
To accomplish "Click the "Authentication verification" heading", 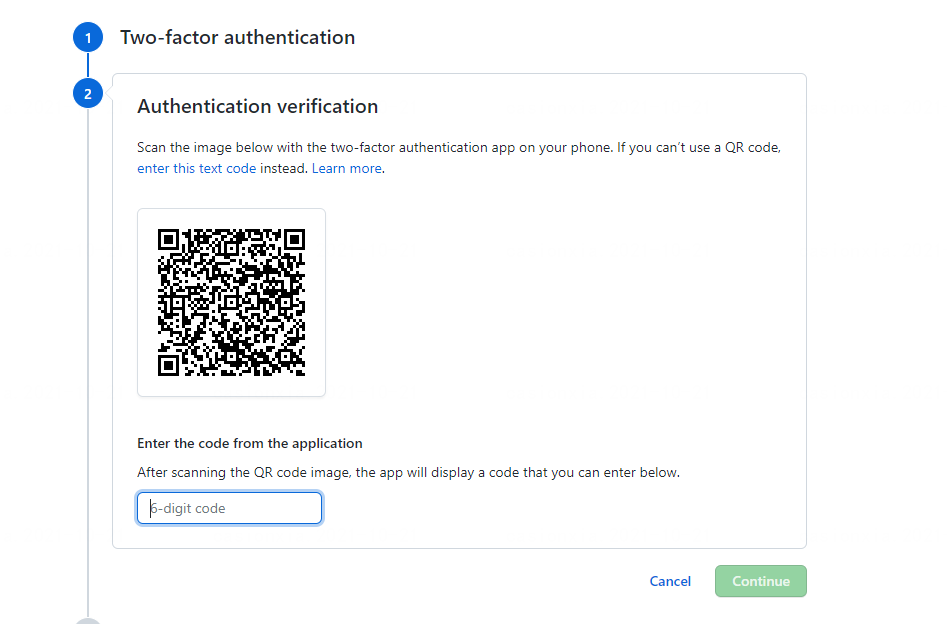I will [258, 106].
